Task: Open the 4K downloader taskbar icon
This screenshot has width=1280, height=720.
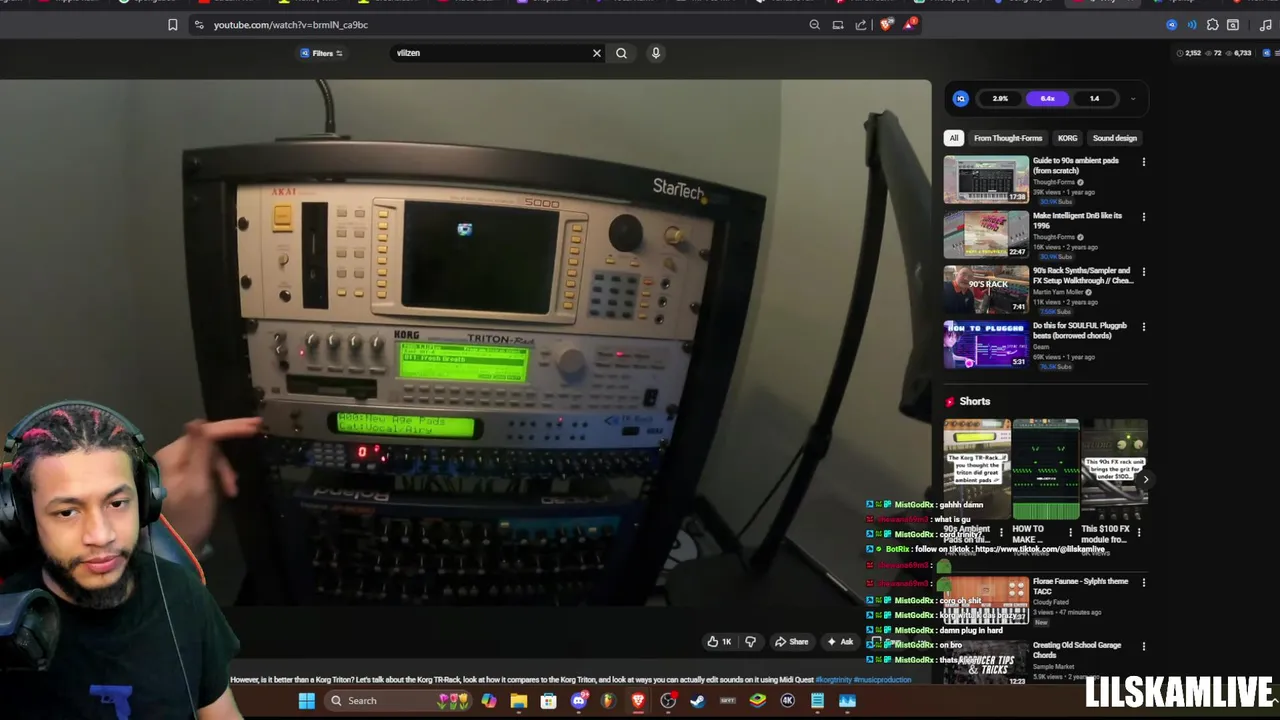Action: (787, 701)
